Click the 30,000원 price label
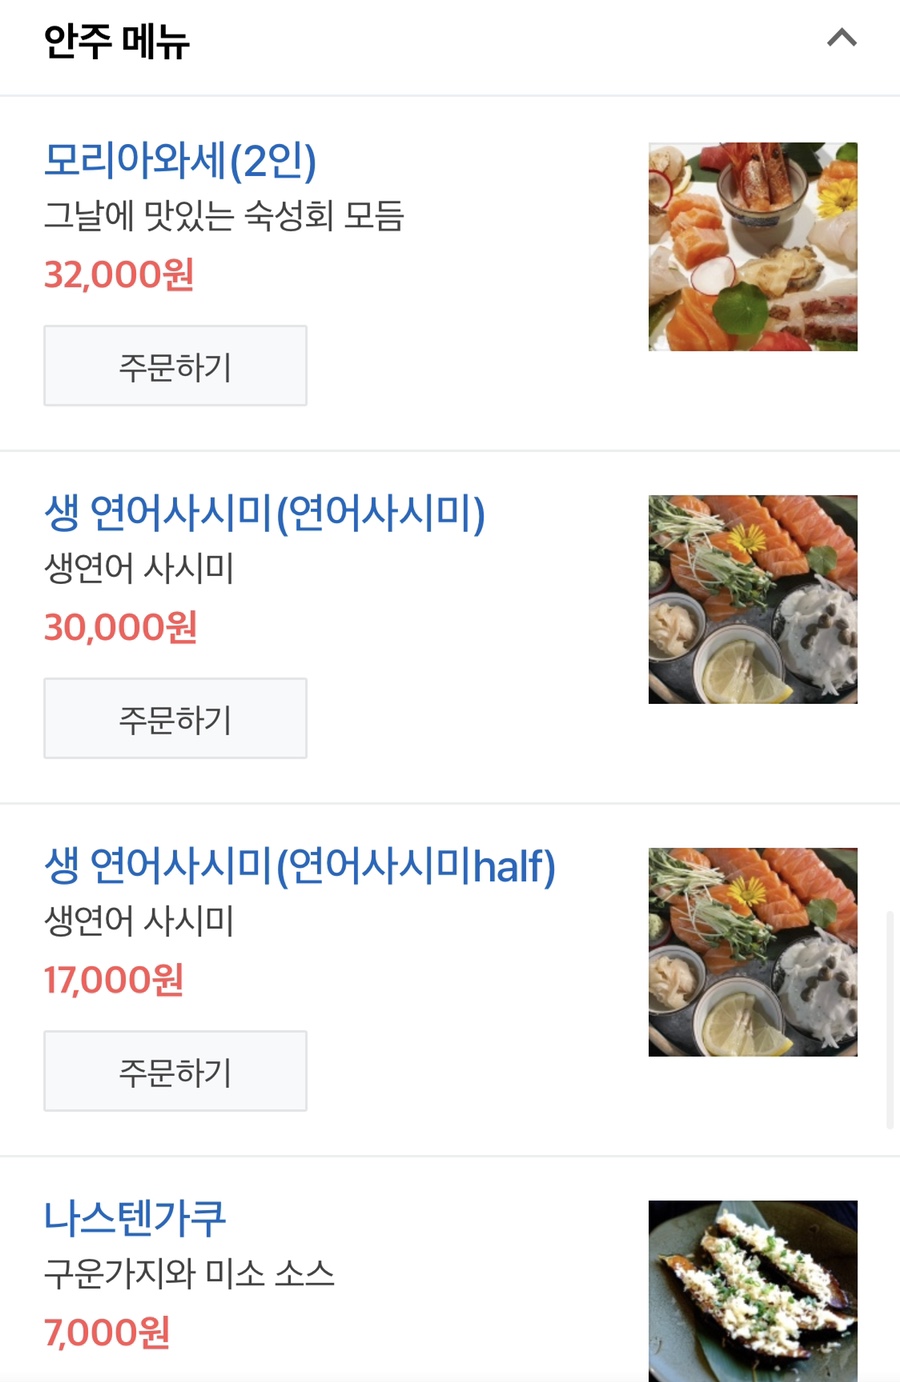Viewport: 900px width, 1382px height. (120, 628)
